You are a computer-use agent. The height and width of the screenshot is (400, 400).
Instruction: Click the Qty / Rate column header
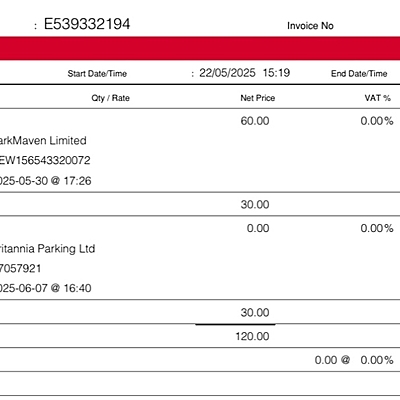[110, 98]
